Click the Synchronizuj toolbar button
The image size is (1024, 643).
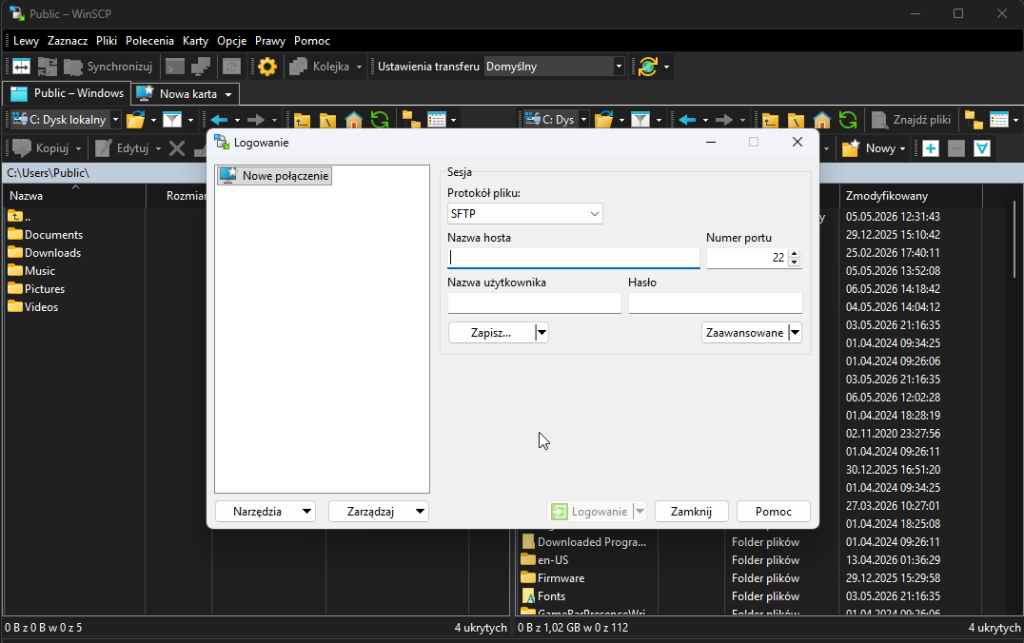(108, 67)
